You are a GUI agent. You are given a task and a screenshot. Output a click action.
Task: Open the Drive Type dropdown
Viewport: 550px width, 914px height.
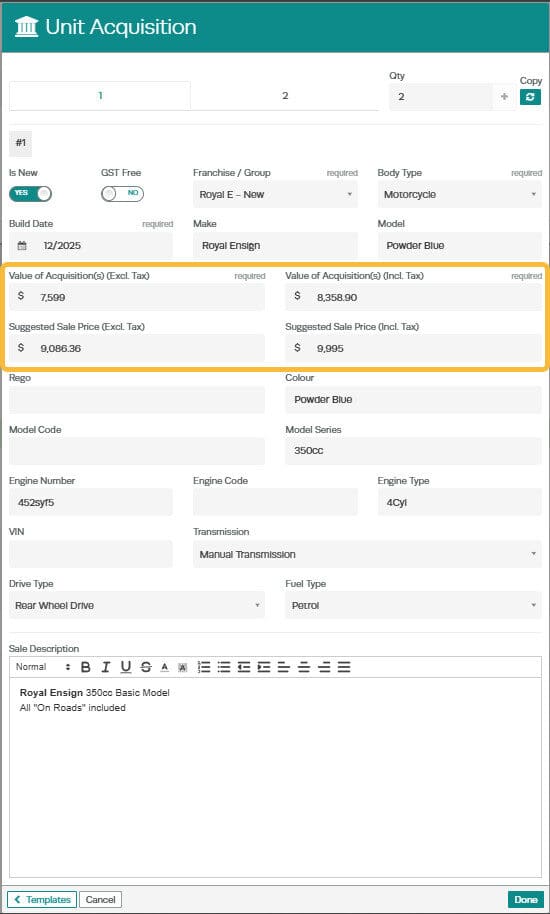point(137,606)
